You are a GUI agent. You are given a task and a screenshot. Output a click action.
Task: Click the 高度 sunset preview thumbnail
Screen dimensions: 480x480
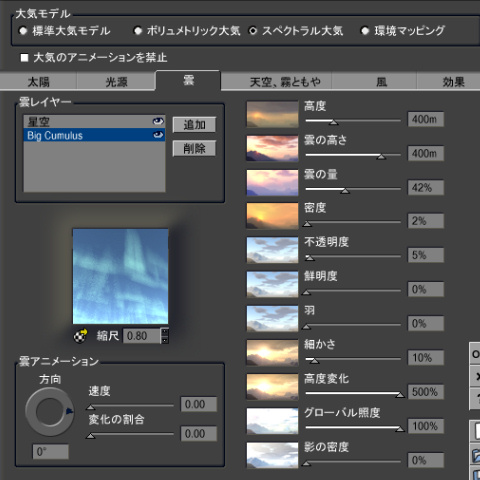pos(272,114)
